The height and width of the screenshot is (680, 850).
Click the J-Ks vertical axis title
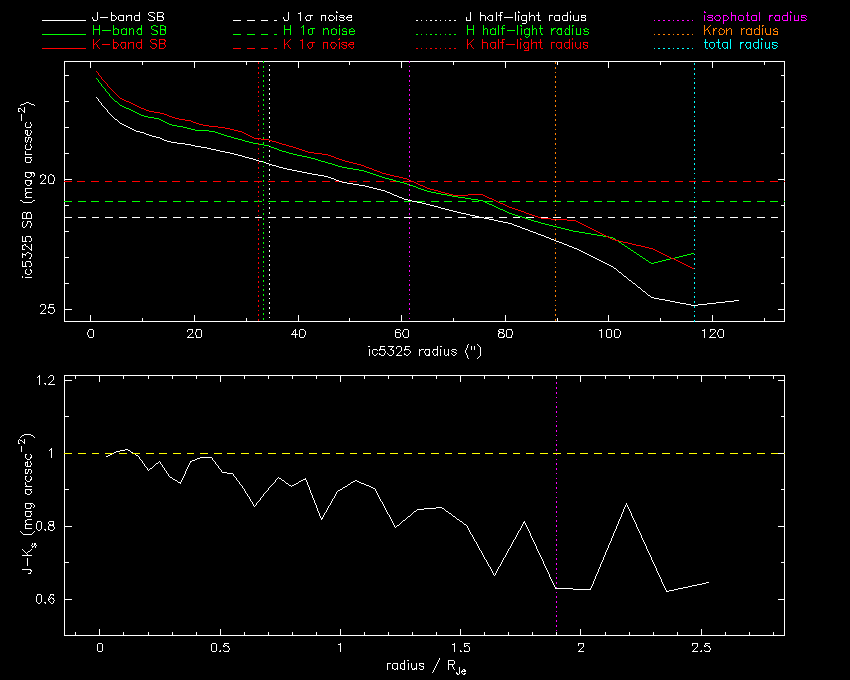(x=32, y=505)
